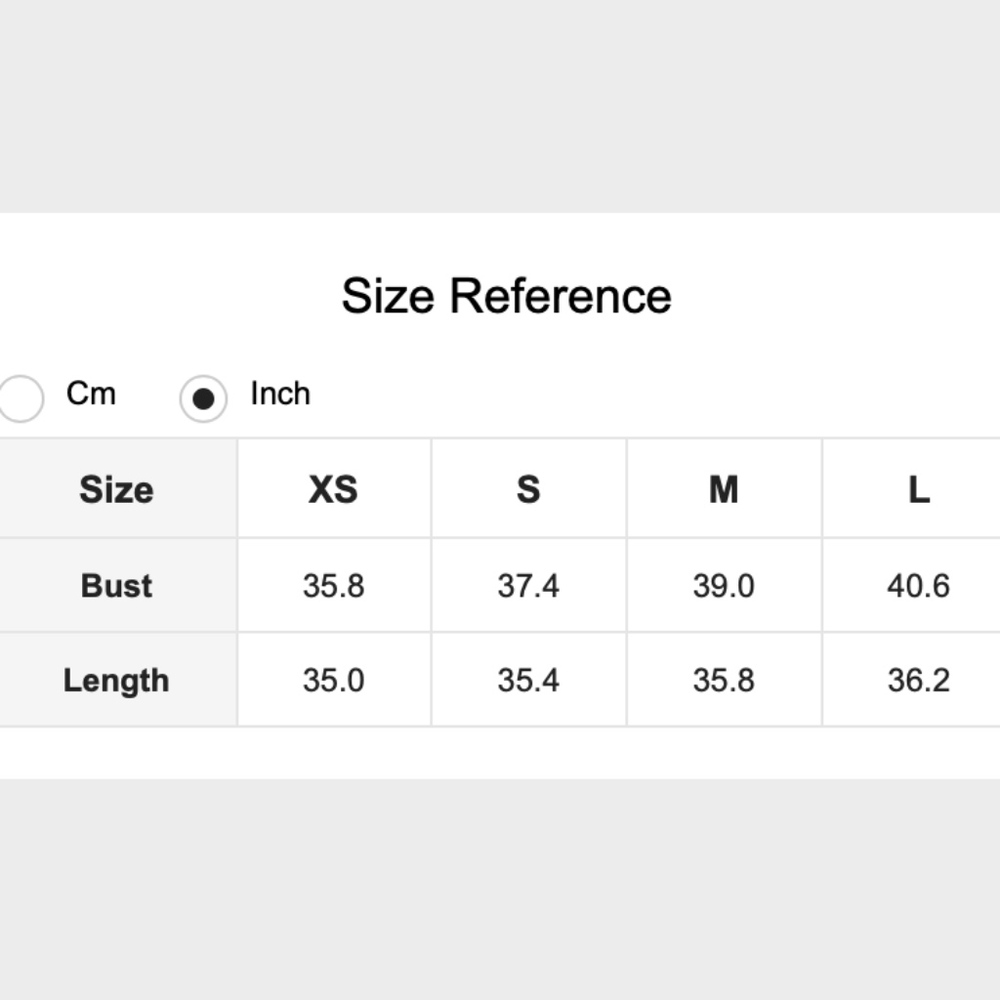Click the L length value 36.2

click(x=918, y=680)
